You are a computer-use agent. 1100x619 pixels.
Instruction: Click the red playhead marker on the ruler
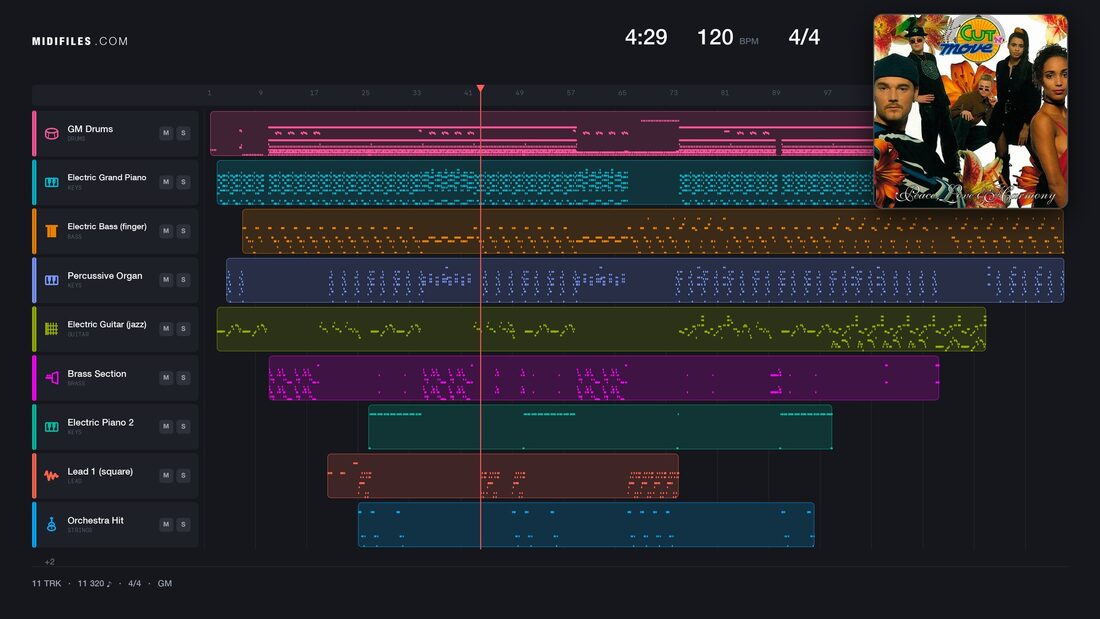[x=481, y=88]
